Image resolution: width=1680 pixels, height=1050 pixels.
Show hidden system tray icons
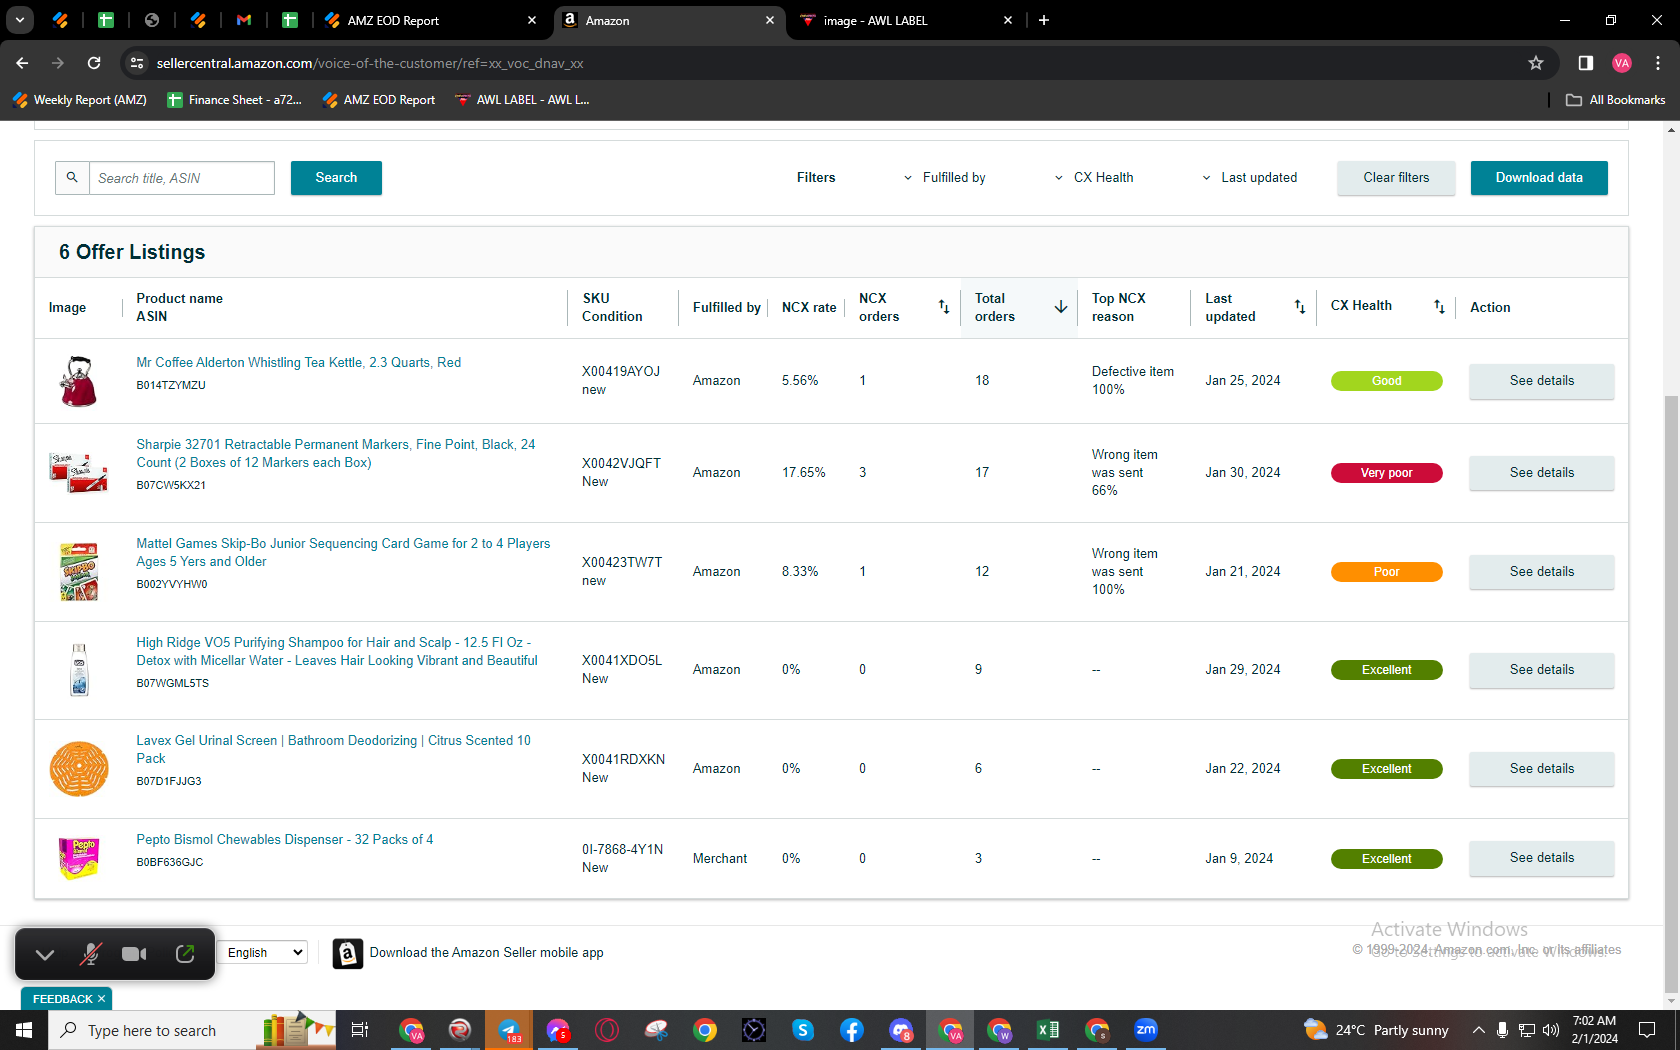coord(1479,1030)
